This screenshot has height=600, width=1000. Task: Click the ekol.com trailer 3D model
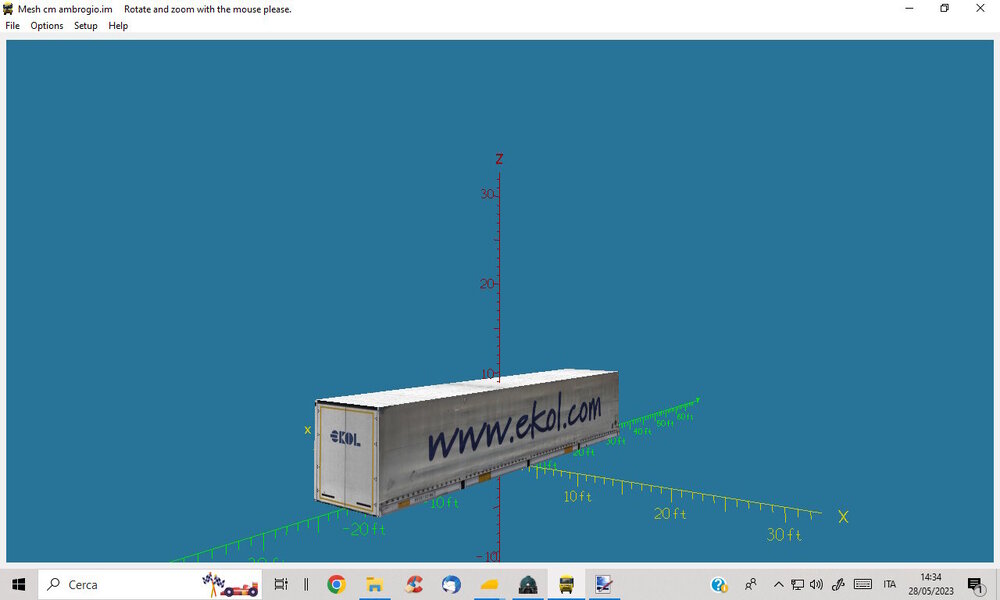click(467, 441)
